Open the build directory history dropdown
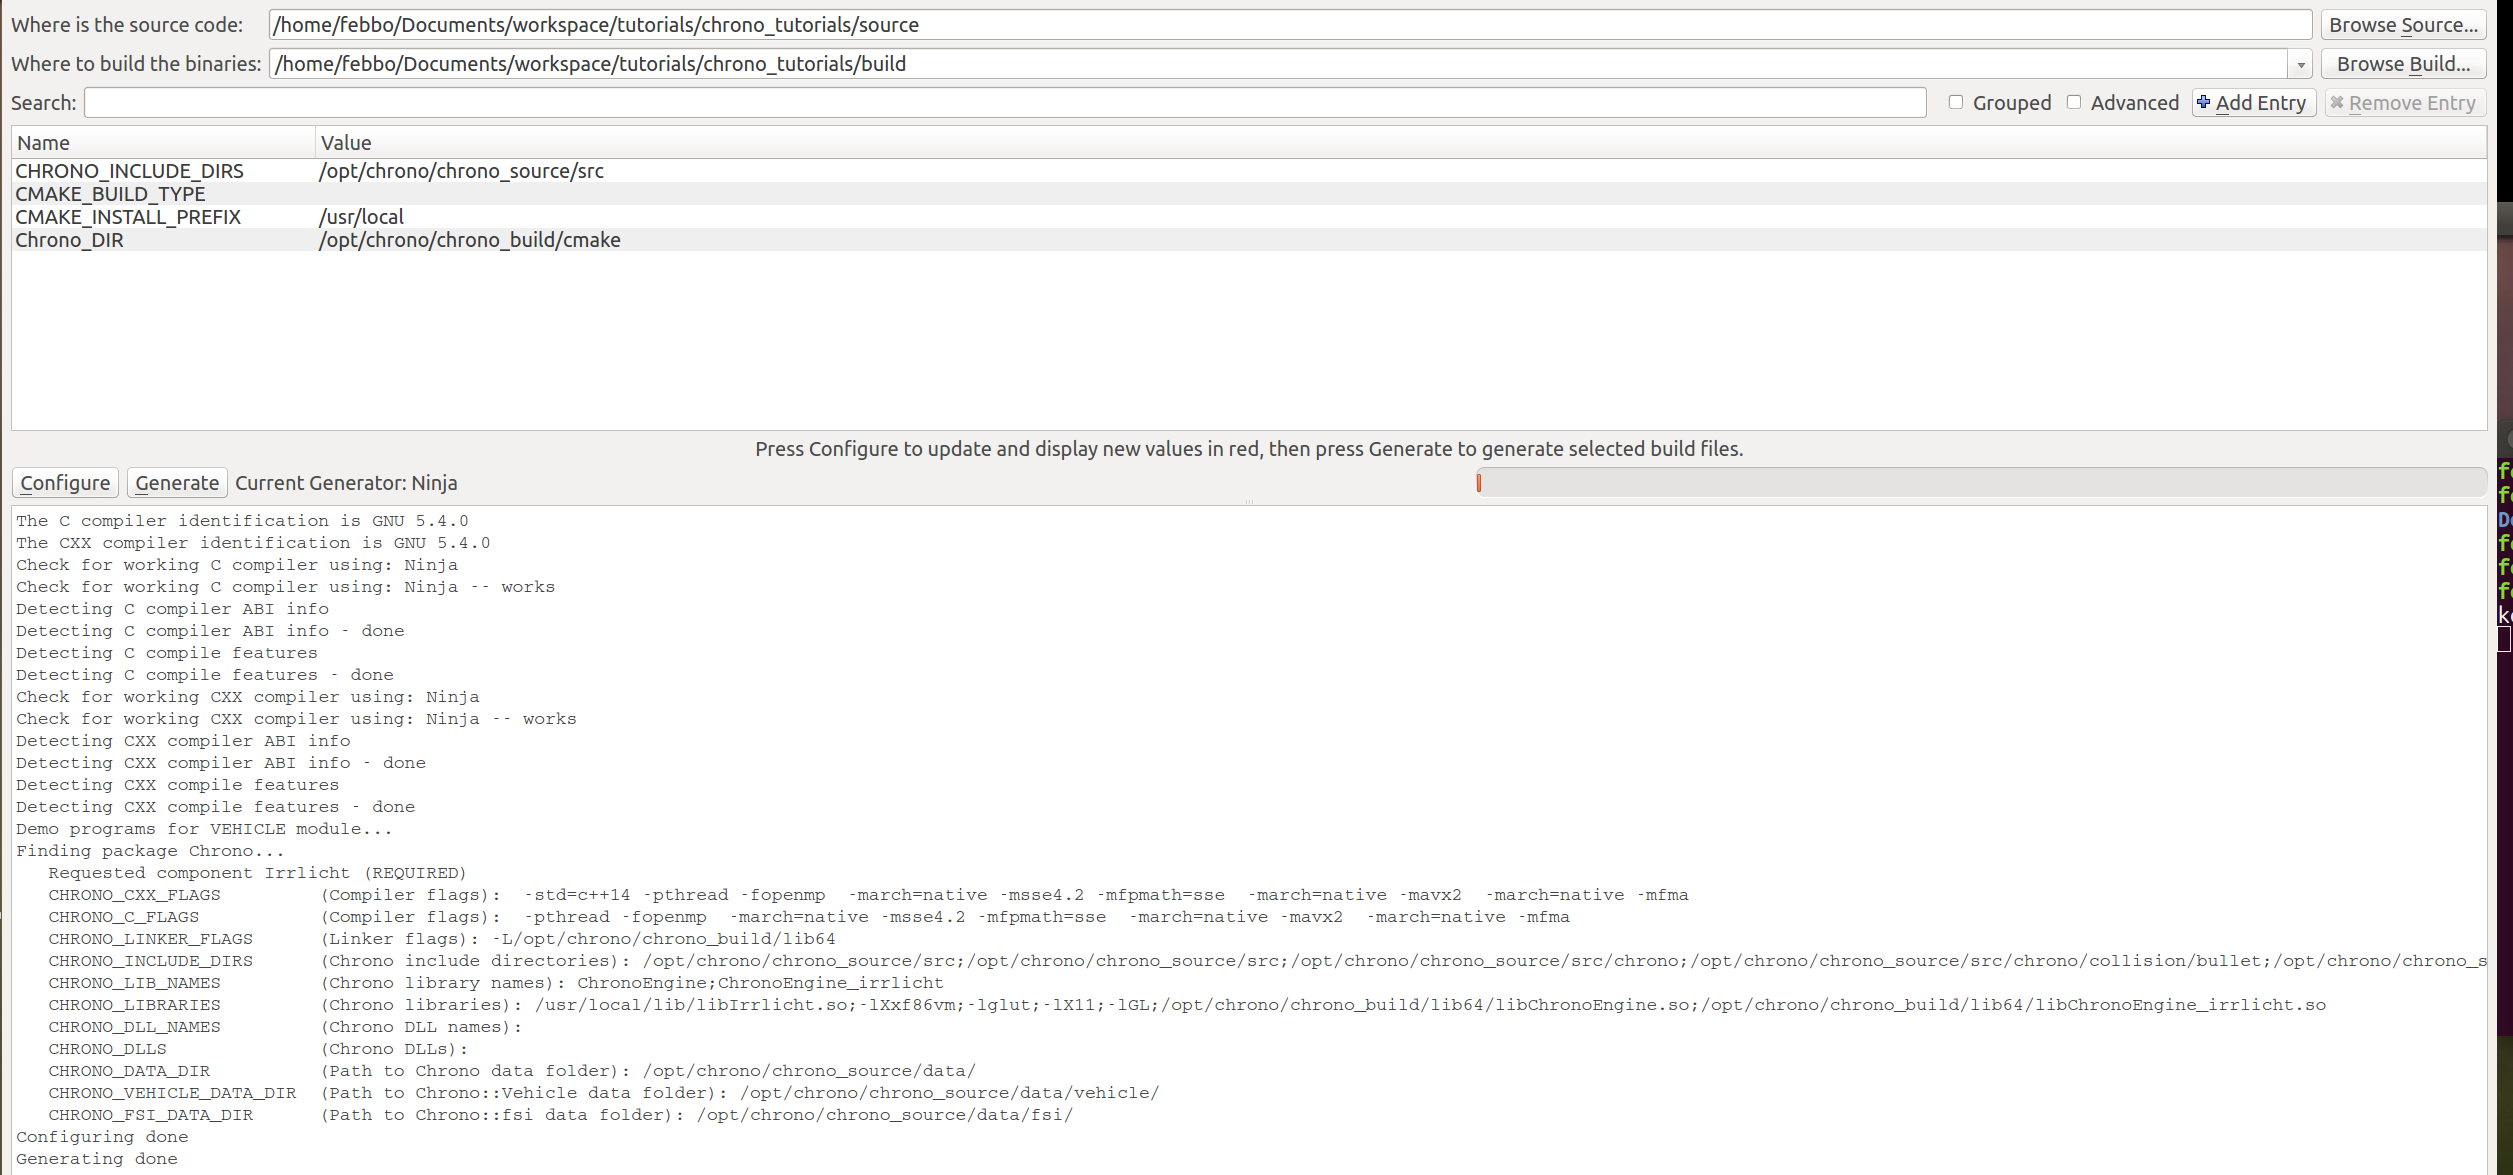The width and height of the screenshot is (2513, 1175). click(2300, 63)
